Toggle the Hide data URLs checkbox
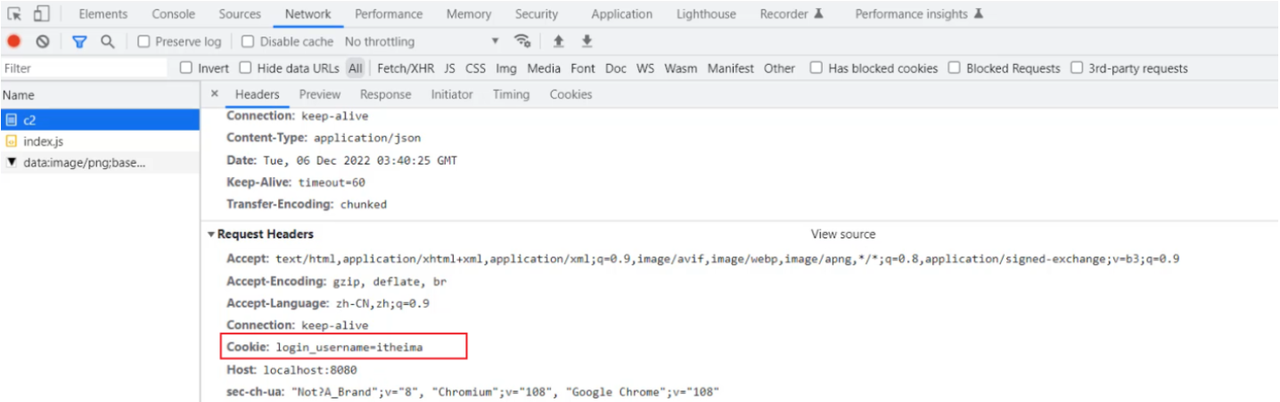 click(x=246, y=69)
